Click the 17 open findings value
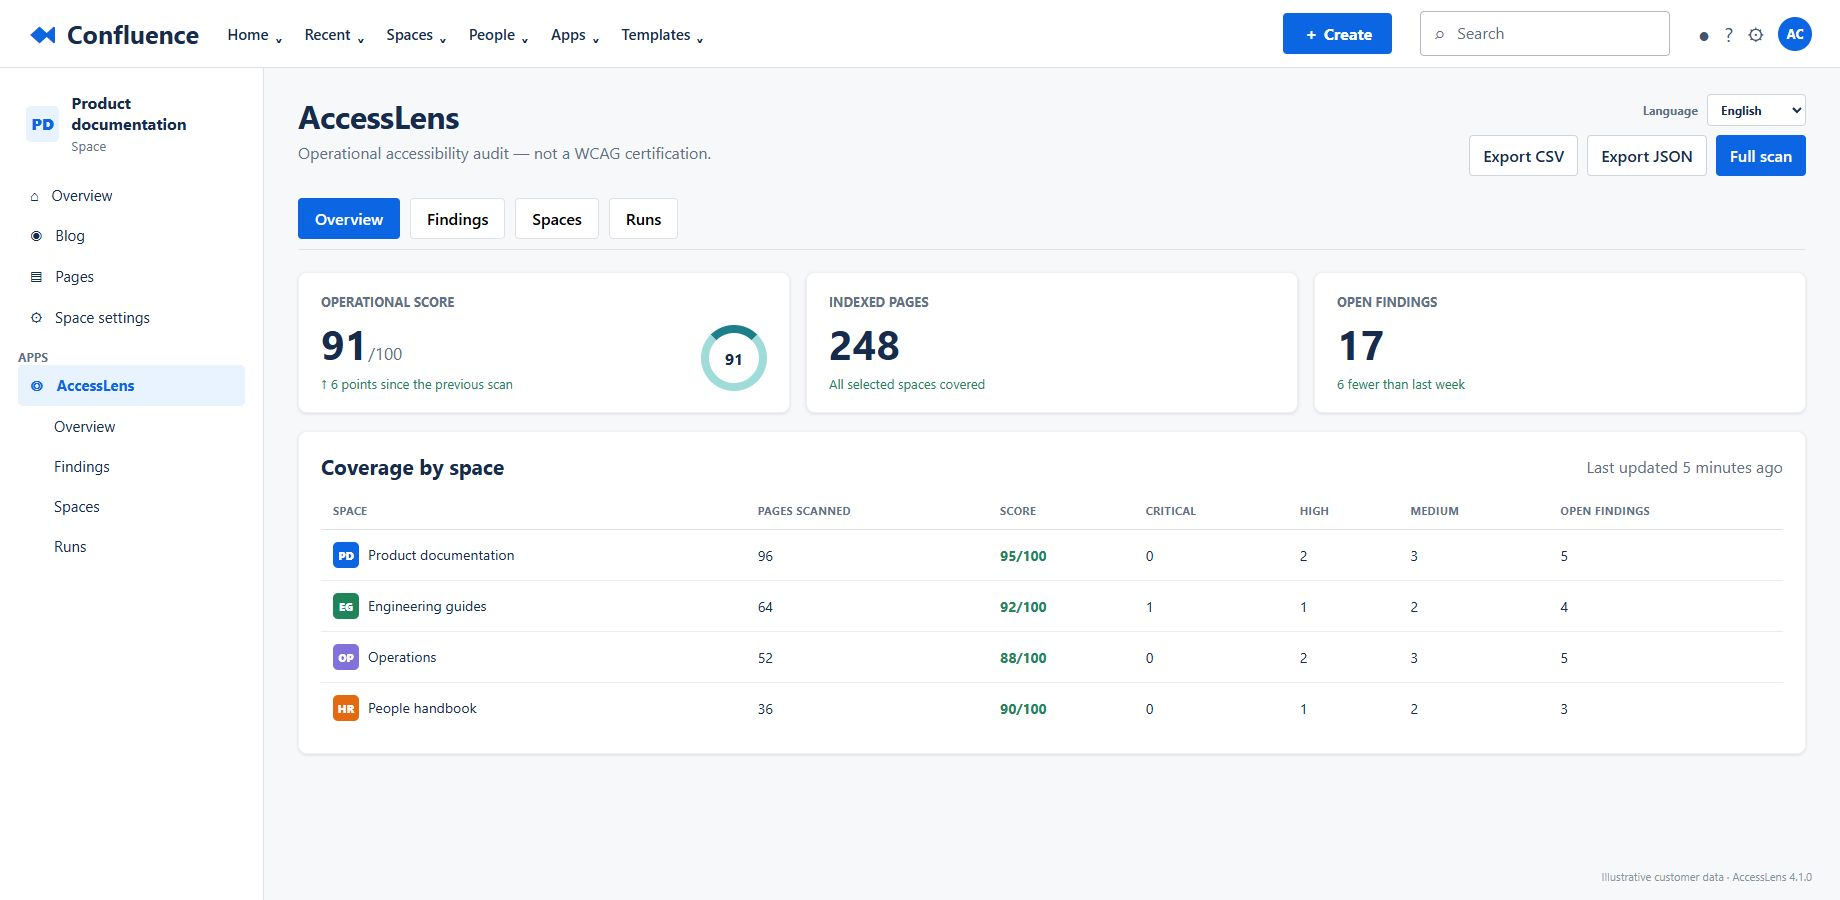 click(1361, 346)
